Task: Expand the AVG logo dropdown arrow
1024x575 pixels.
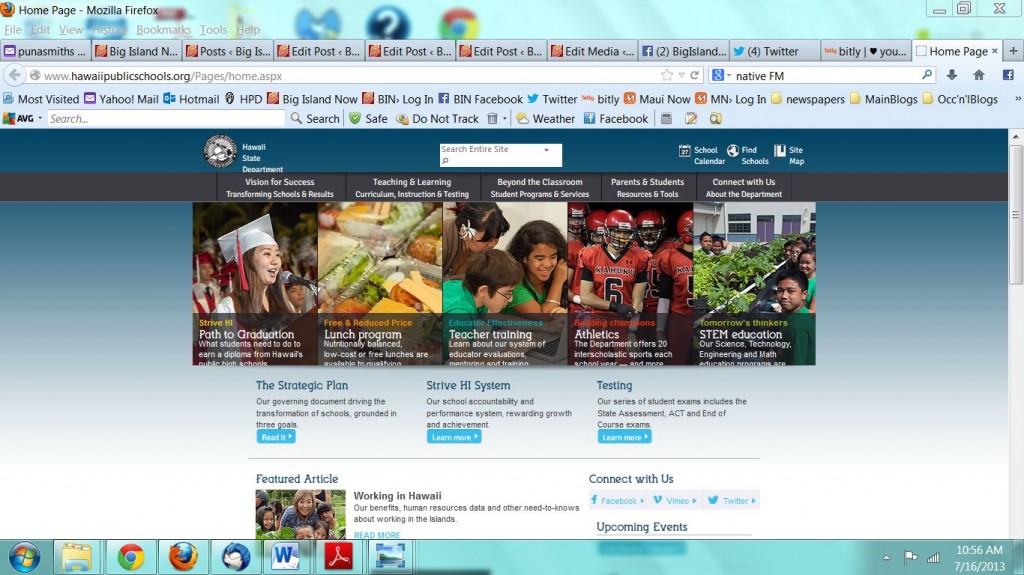Action: point(40,118)
